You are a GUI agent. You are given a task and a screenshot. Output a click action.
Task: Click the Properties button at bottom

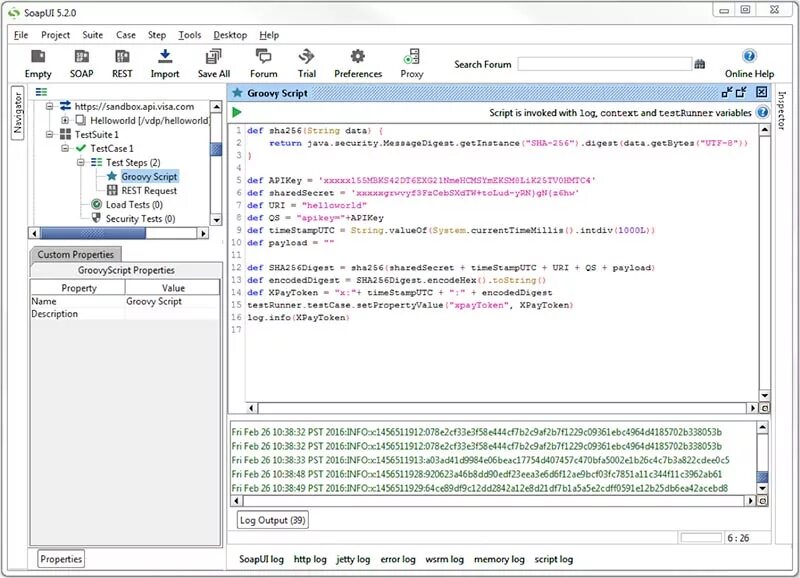61,559
